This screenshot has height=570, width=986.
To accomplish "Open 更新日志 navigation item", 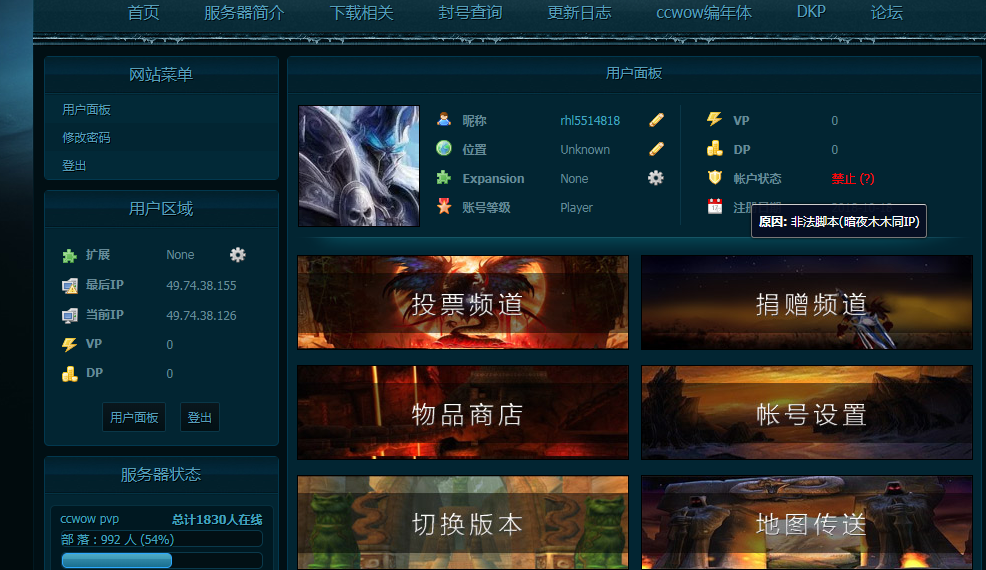I will pos(579,13).
